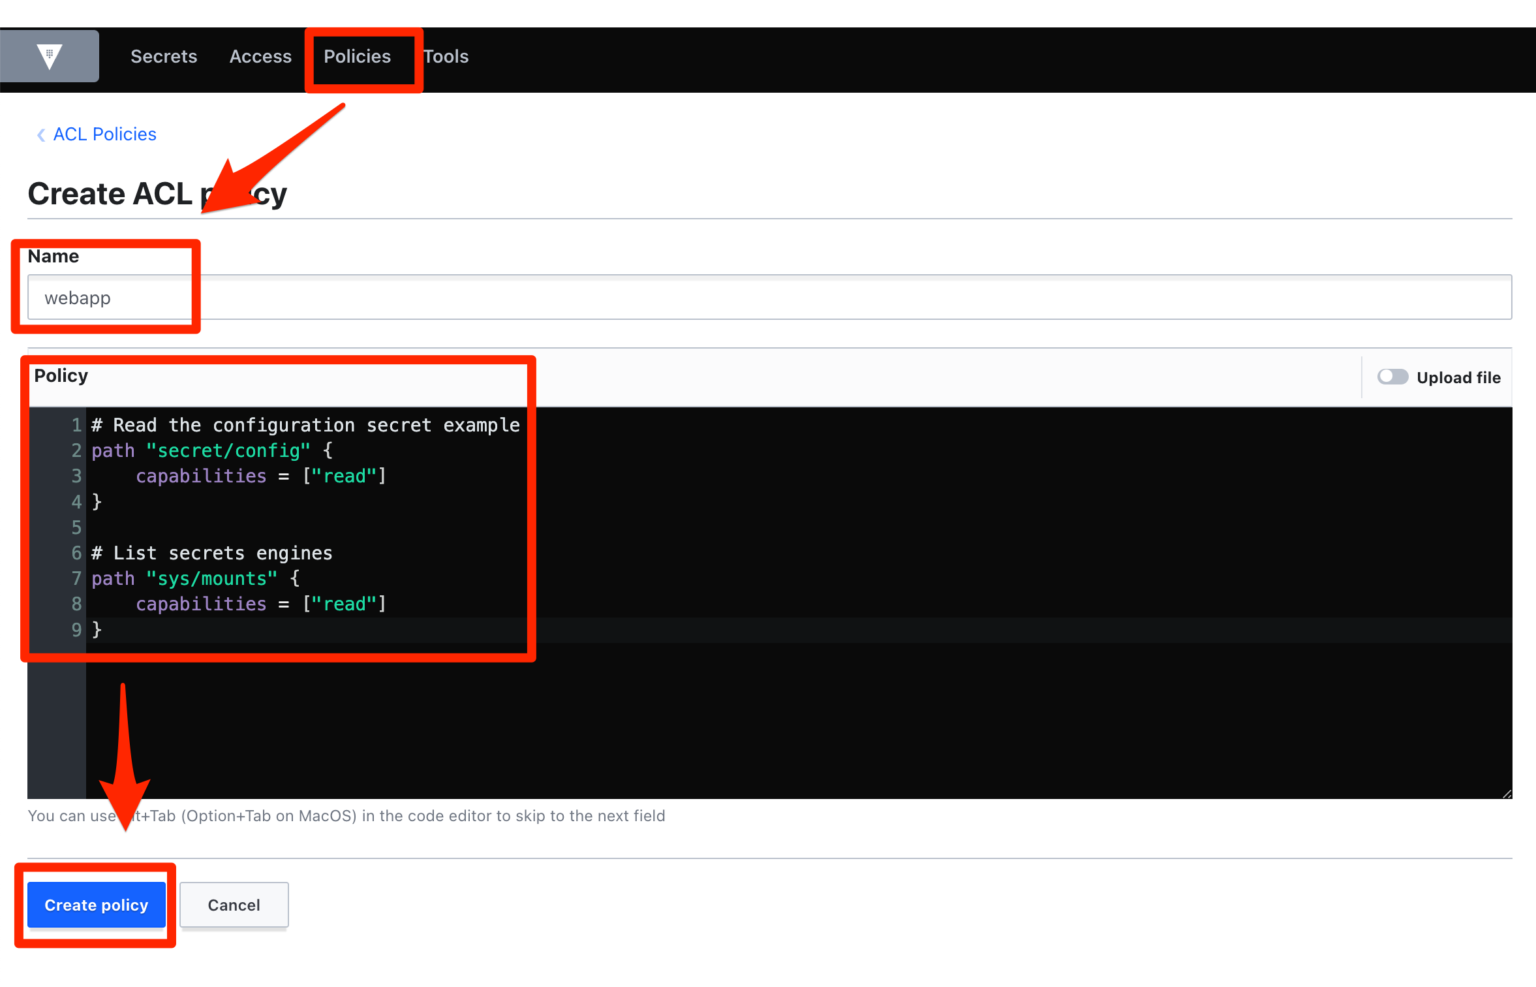
Task: Return to the ACL Policies list
Action: [104, 134]
